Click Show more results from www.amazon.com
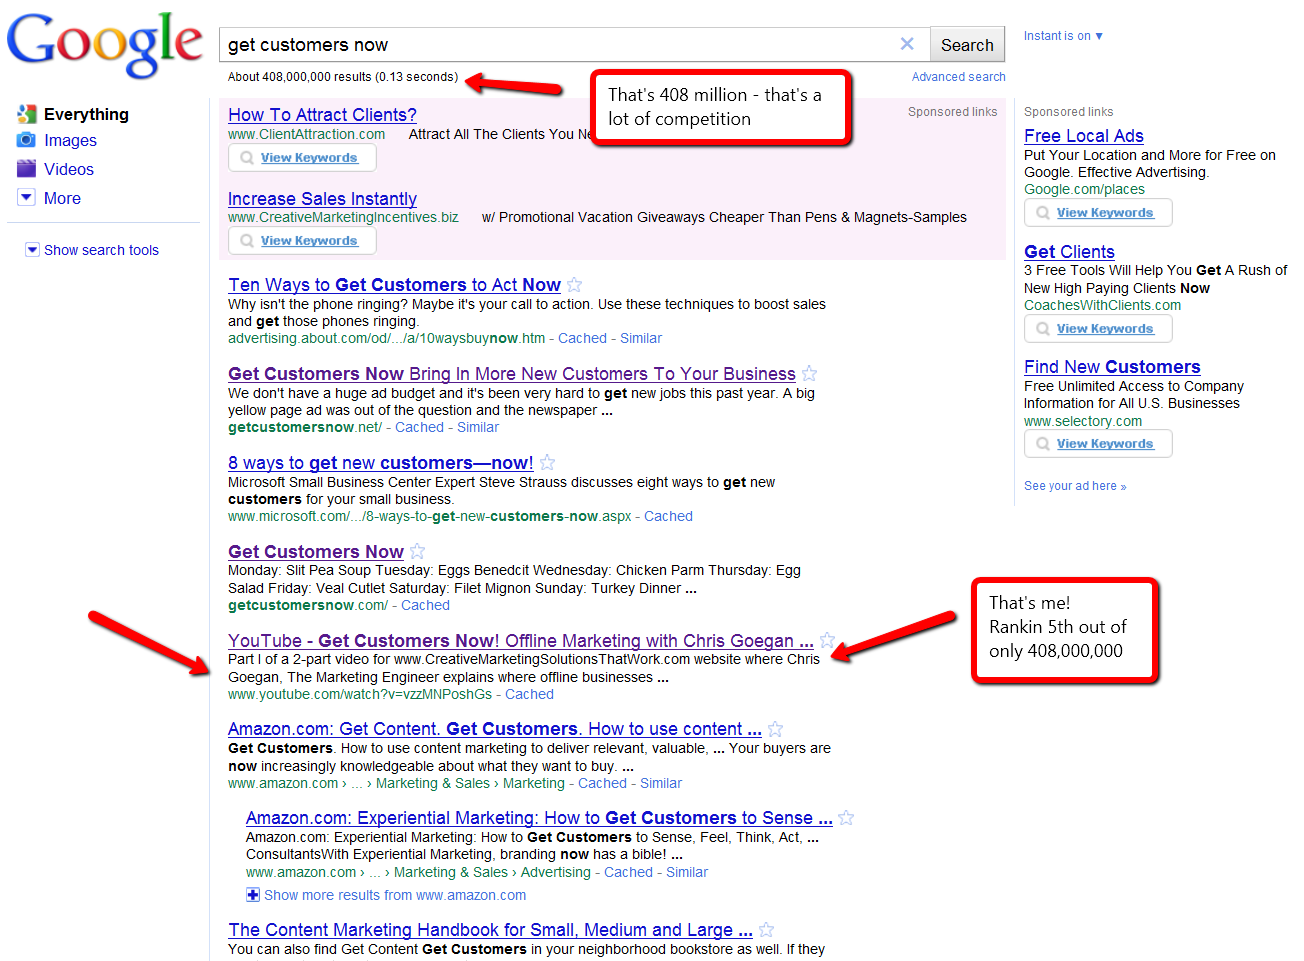Screen dimensions: 1304x961 click(395, 896)
